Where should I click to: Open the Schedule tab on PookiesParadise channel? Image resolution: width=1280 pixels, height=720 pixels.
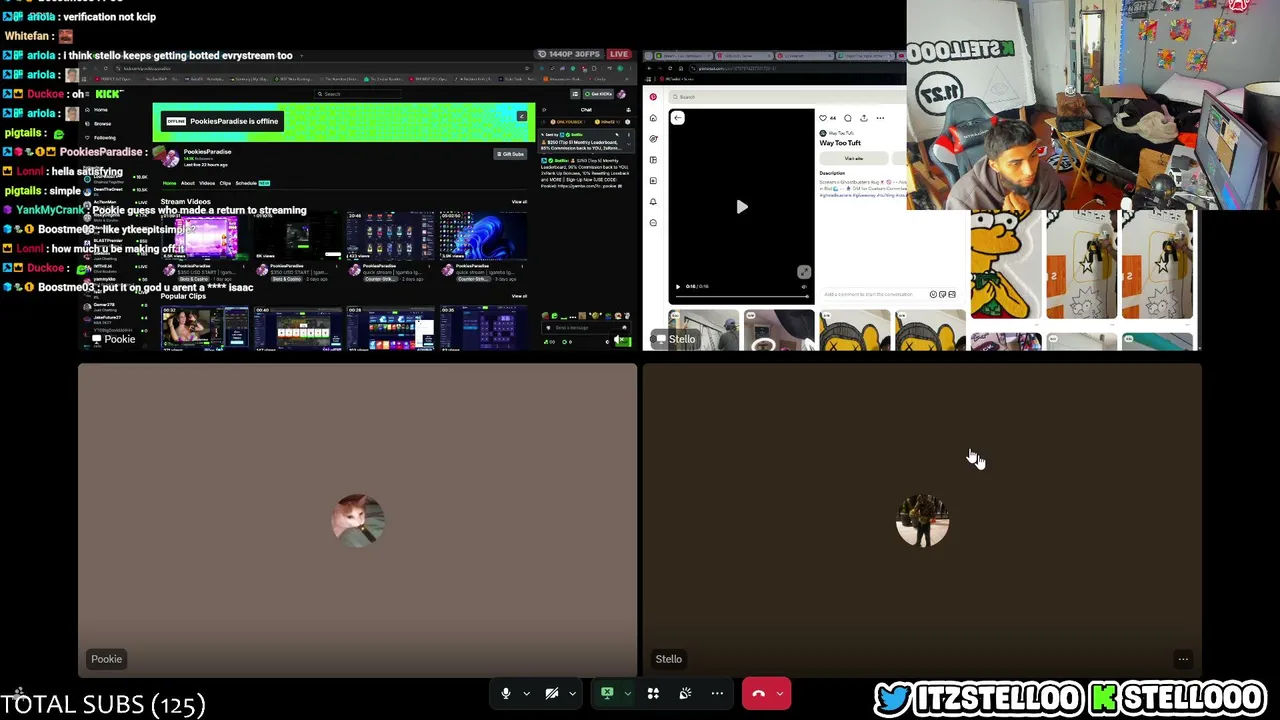pos(246,183)
